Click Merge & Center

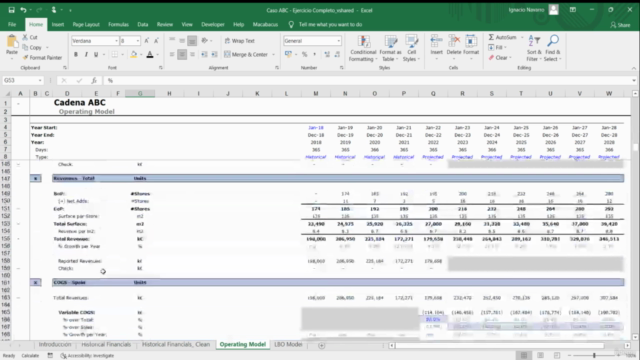point(246,54)
